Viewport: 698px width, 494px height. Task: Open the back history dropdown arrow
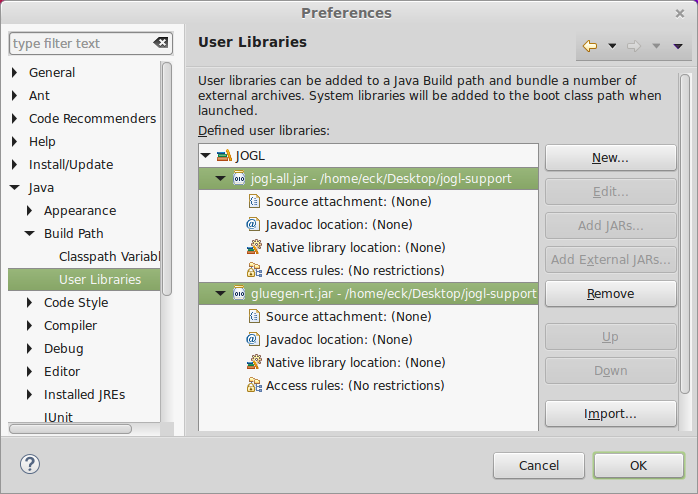[612, 46]
